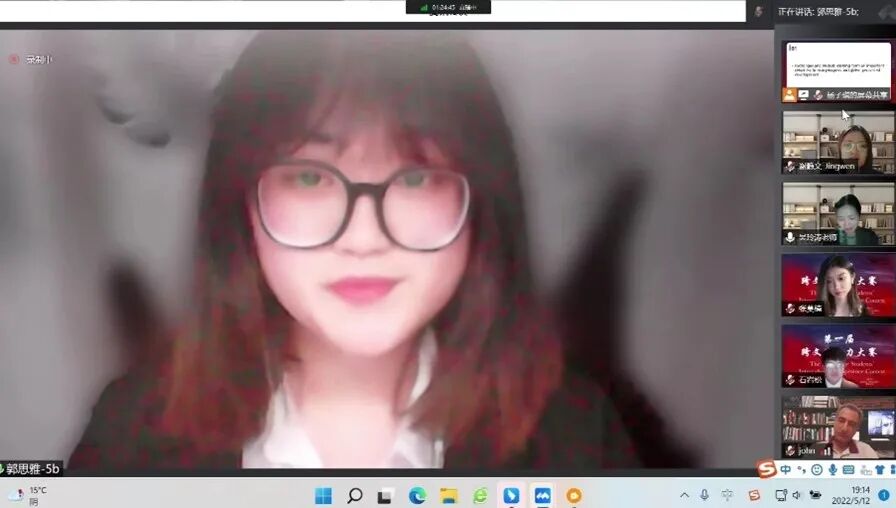Click the 正在讲话 current speaker label
The height and width of the screenshot is (508, 896).
[x=818, y=11]
